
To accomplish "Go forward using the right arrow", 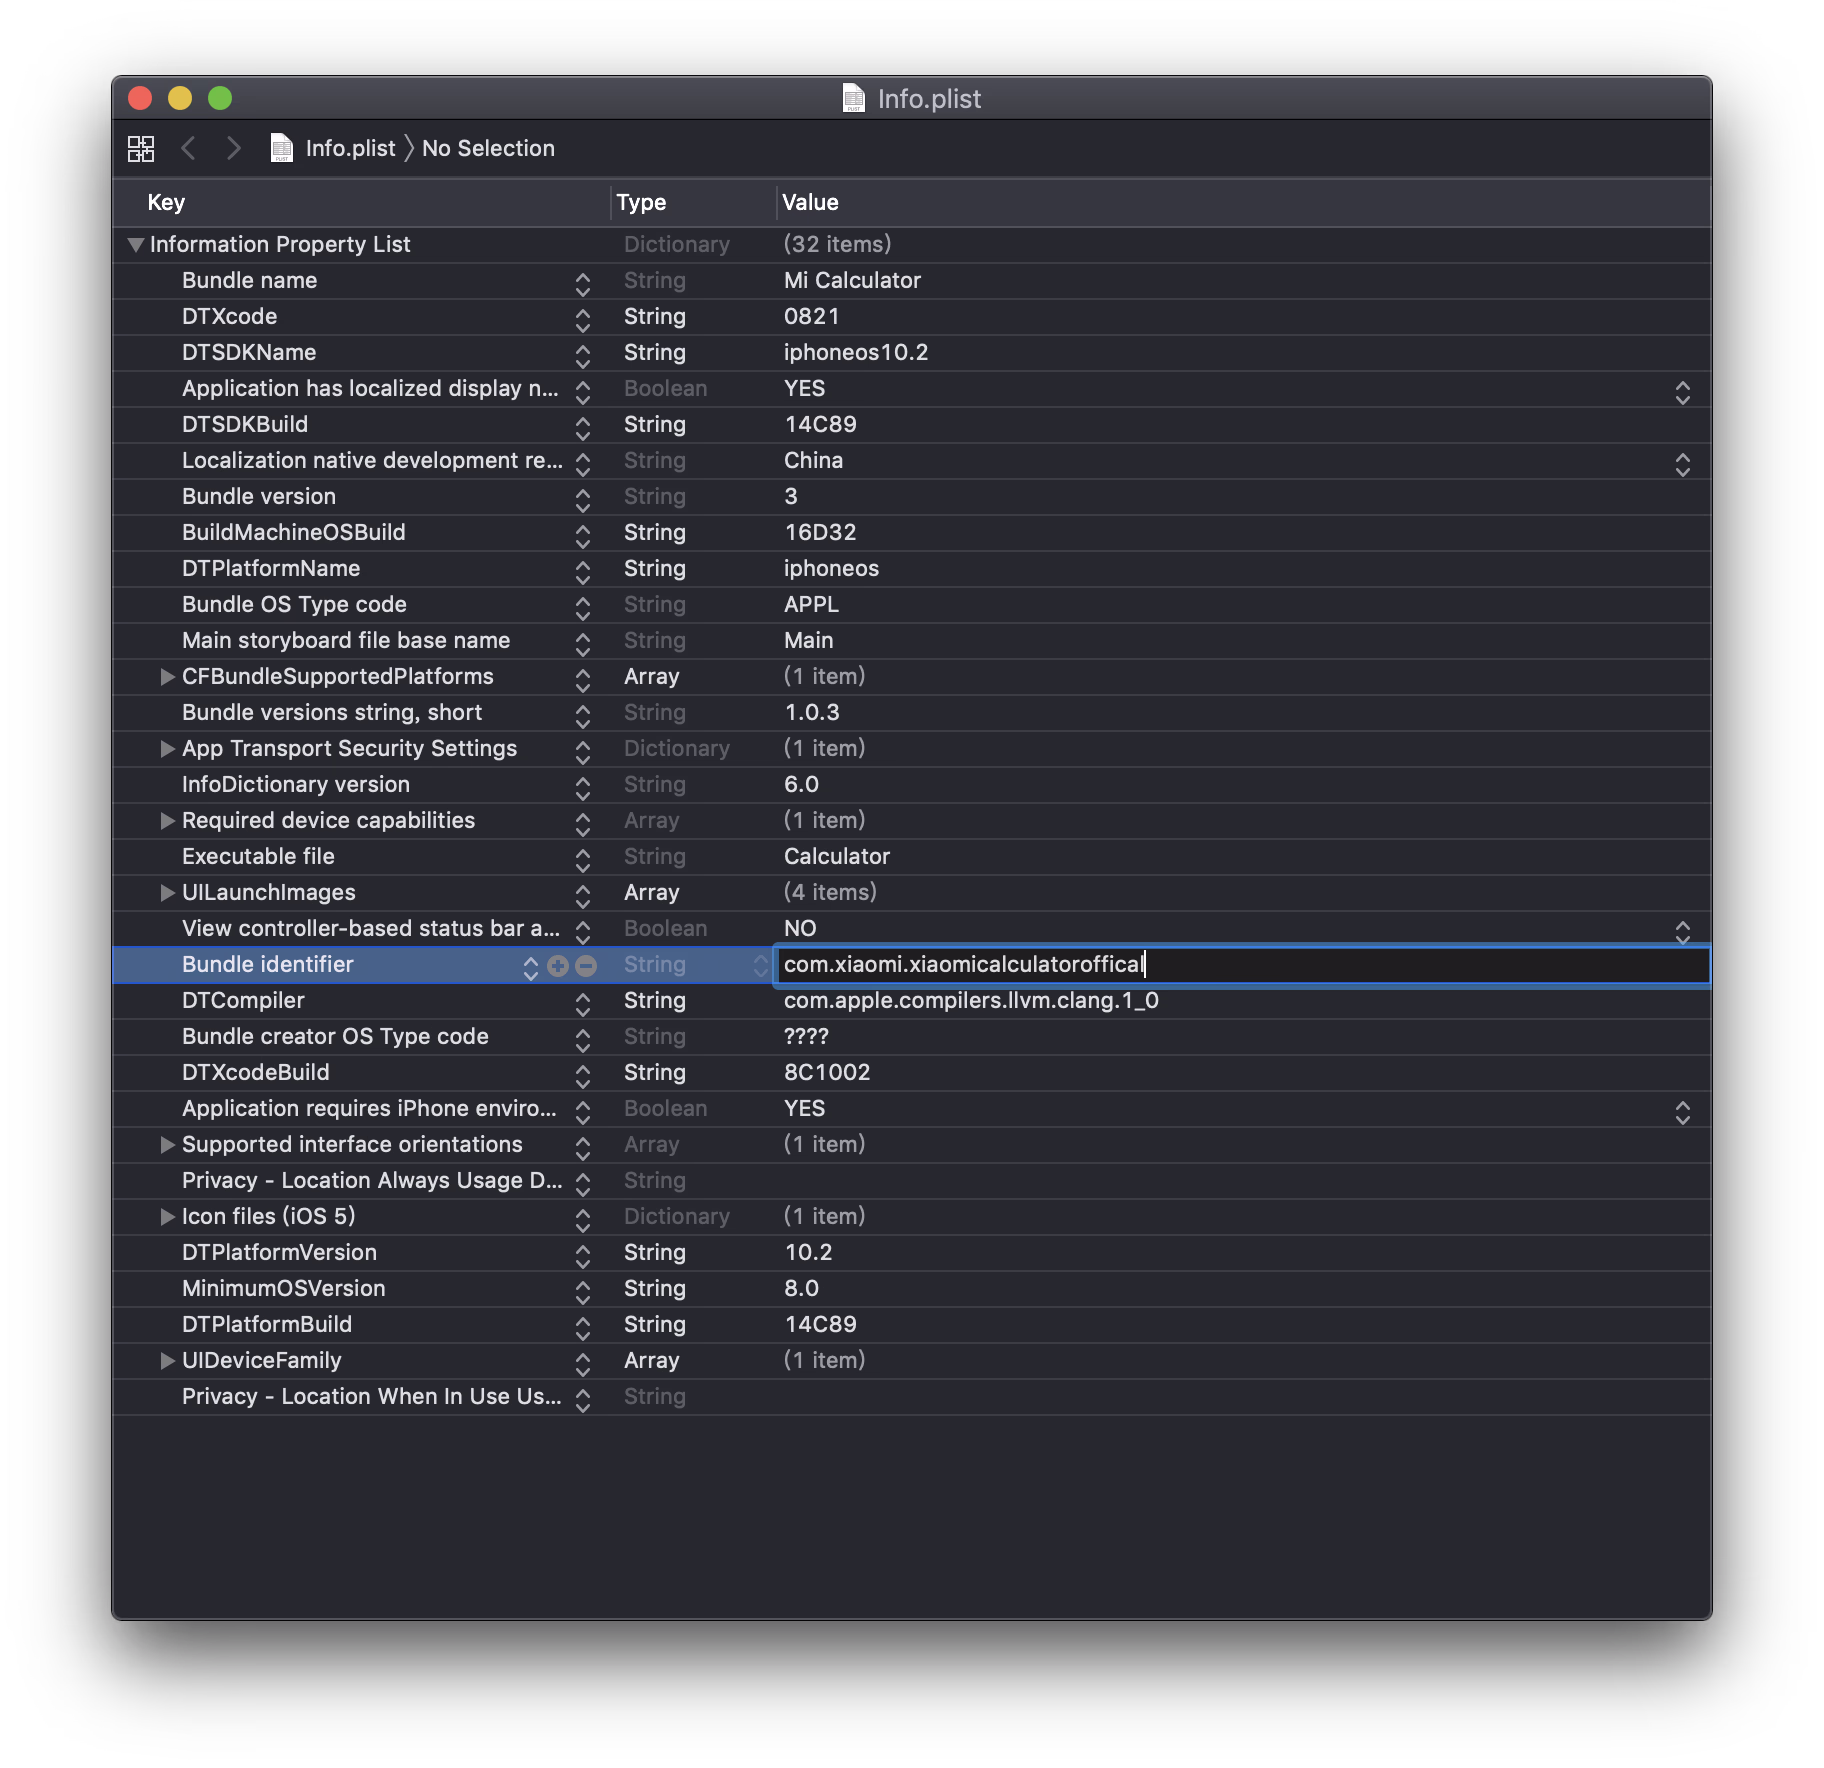I will click(x=234, y=149).
